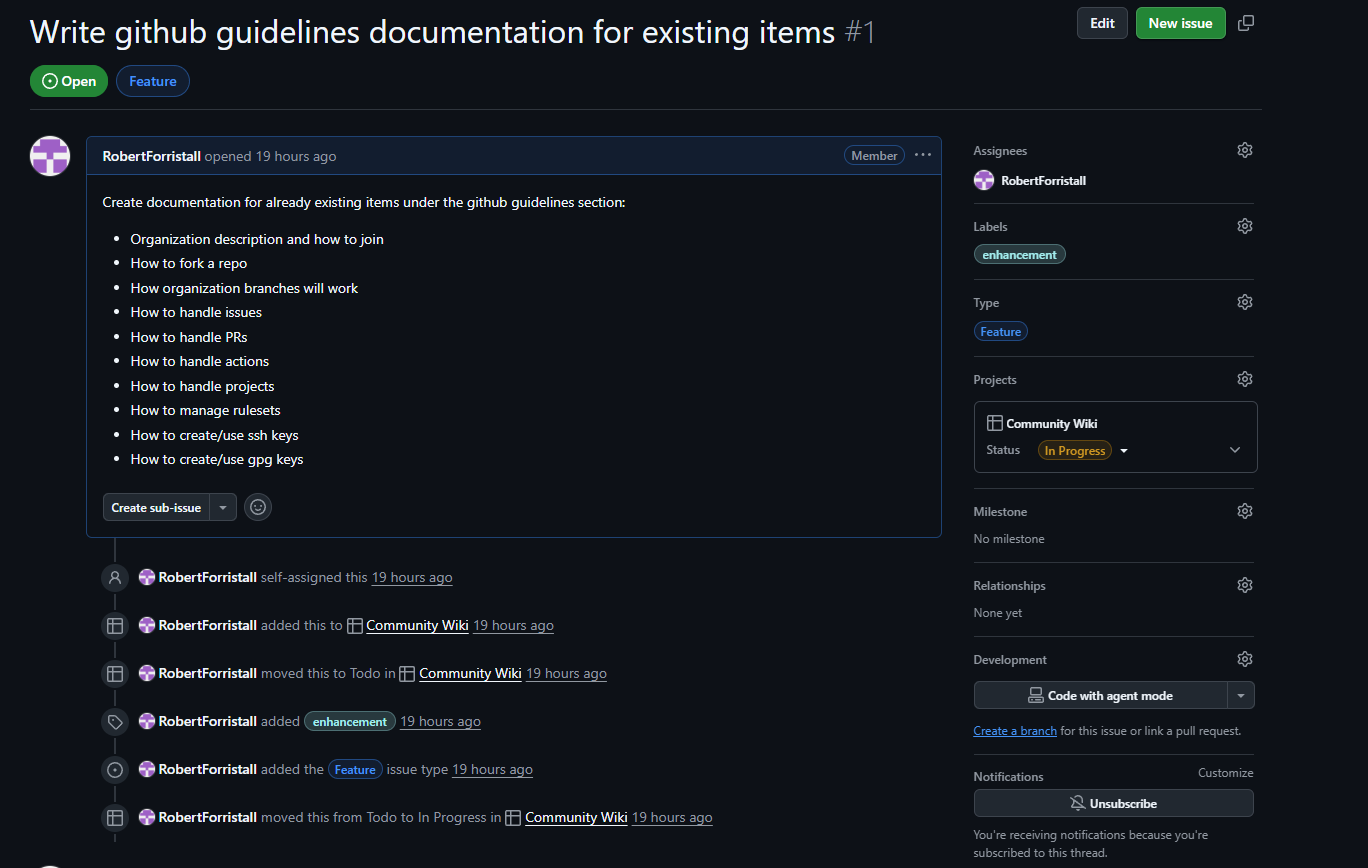This screenshot has width=1368, height=868.
Task: Select the enhancement label badge
Action: click(1019, 254)
